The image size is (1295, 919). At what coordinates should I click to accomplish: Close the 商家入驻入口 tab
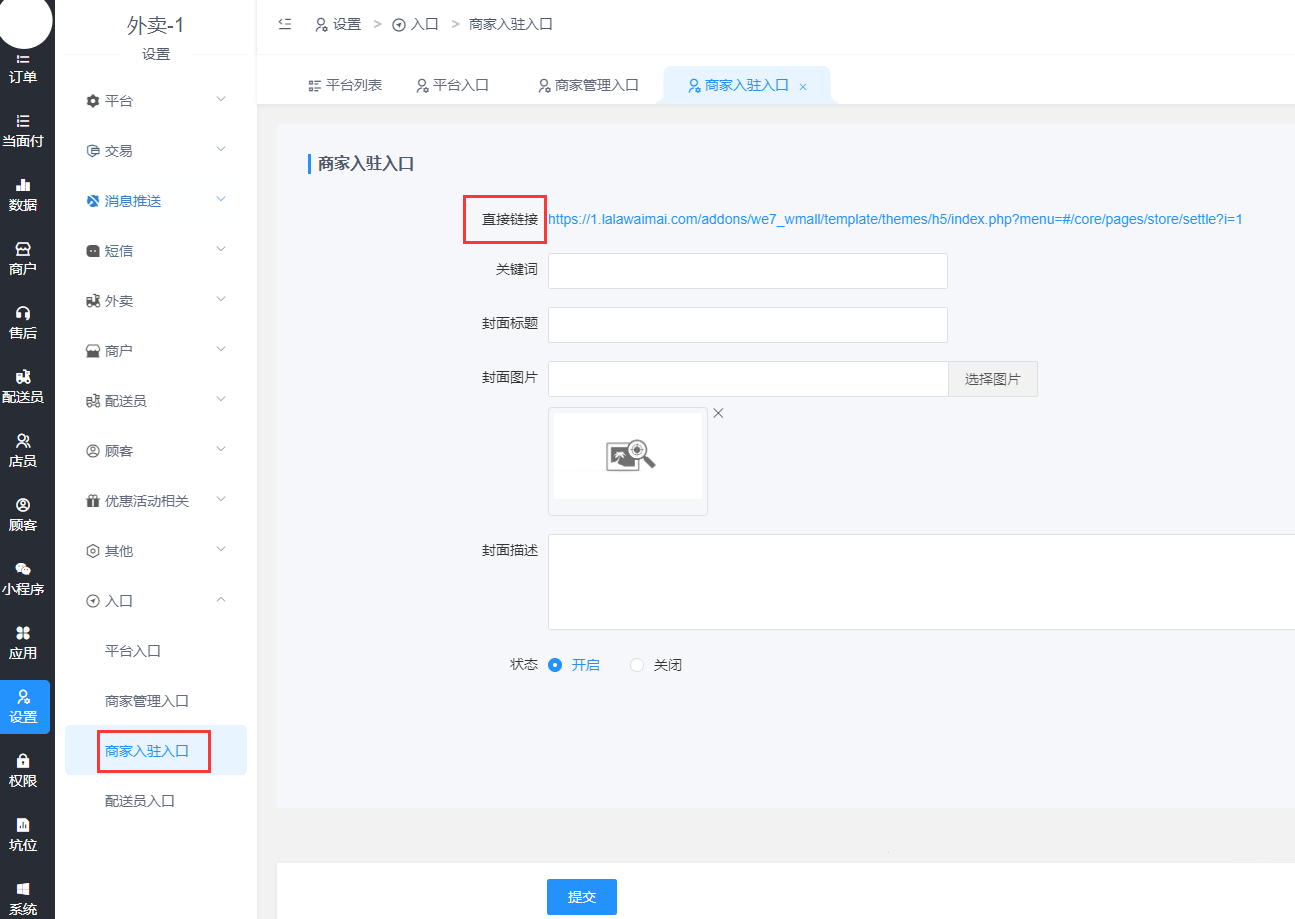(803, 87)
